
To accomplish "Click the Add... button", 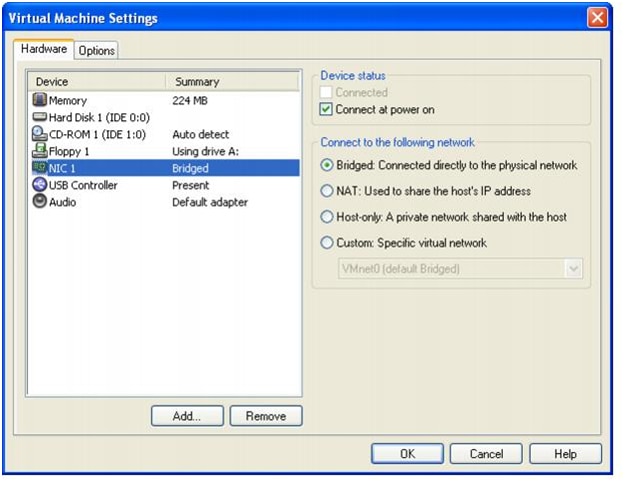I will pyautogui.click(x=186, y=416).
